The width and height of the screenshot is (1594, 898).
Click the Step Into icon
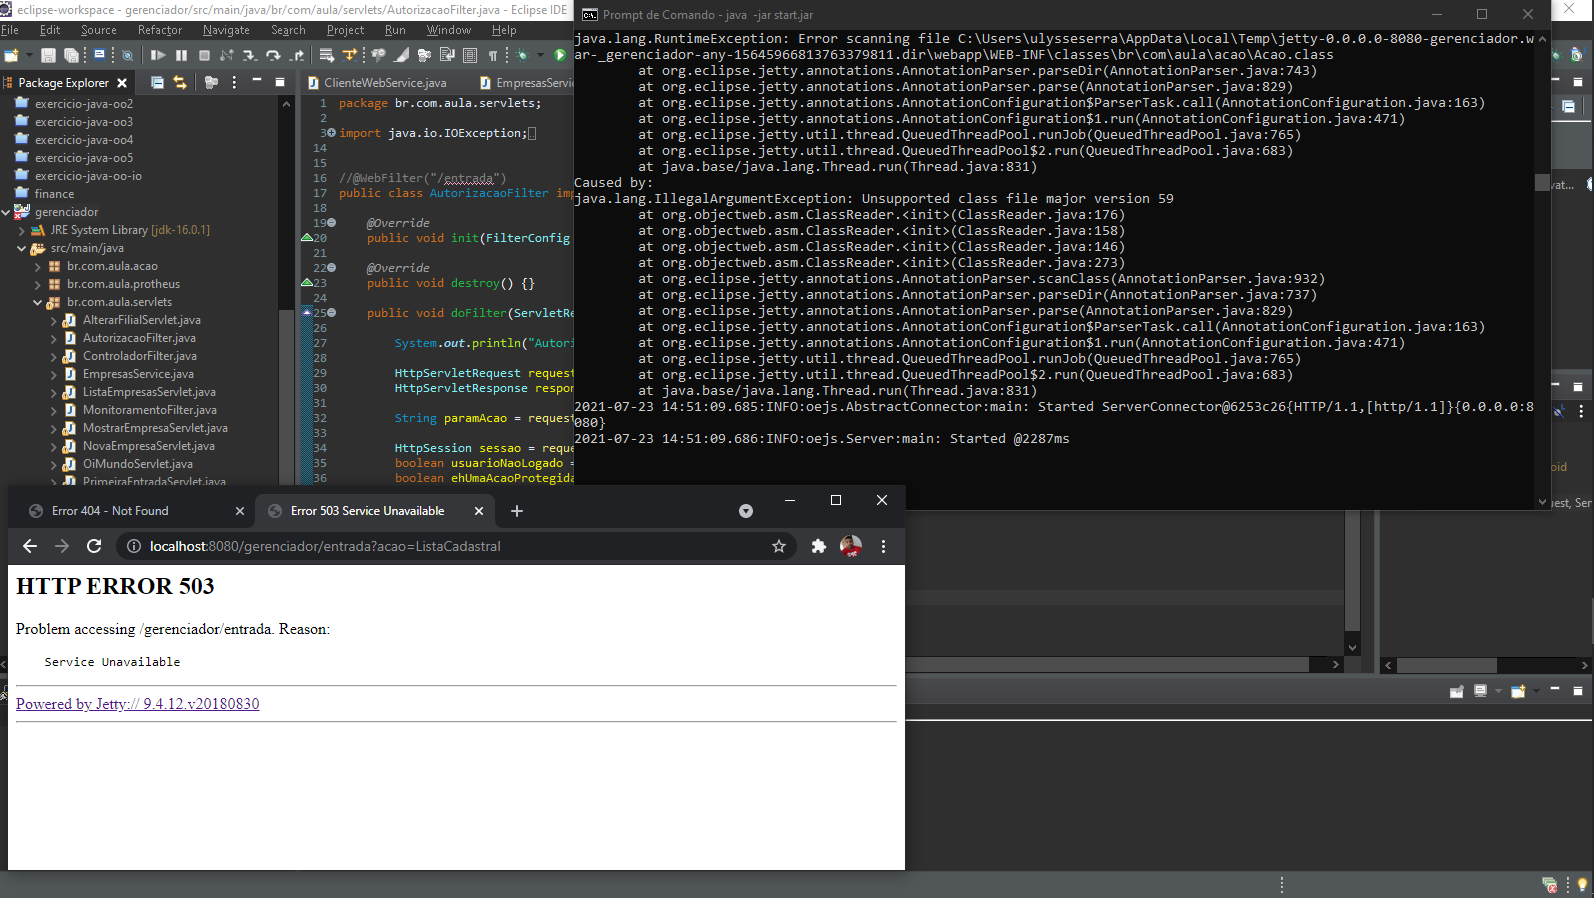250,55
